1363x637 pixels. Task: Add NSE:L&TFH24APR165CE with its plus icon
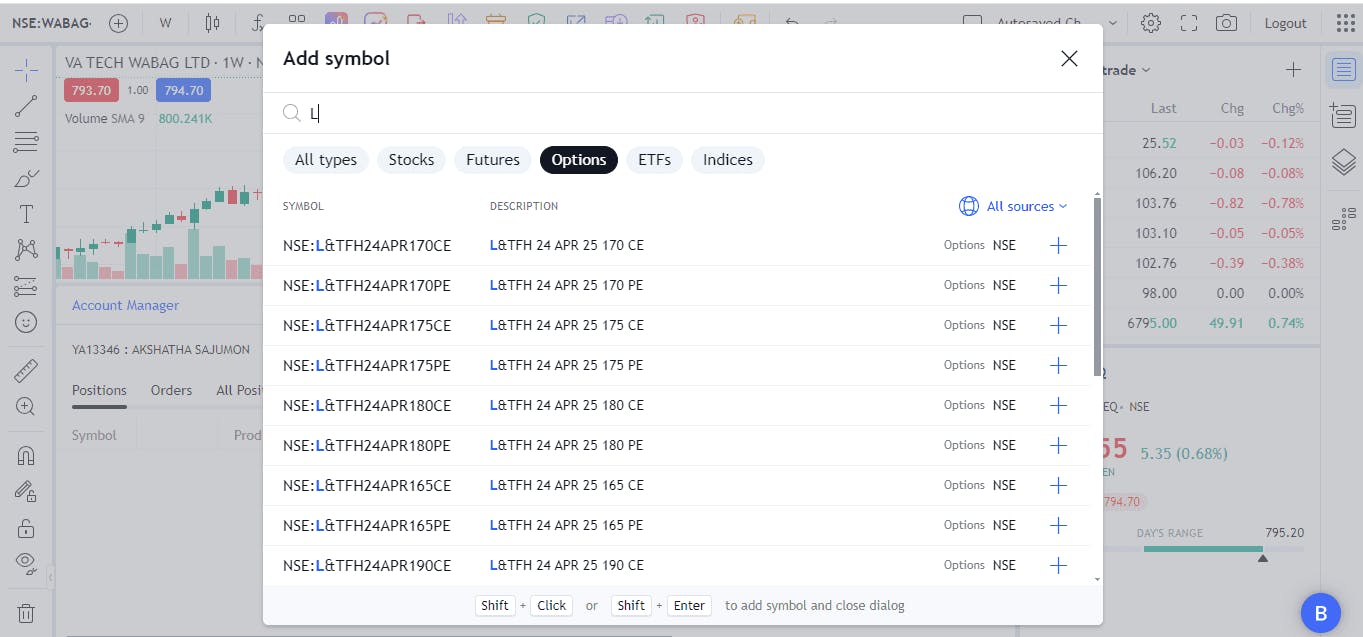point(1058,485)
